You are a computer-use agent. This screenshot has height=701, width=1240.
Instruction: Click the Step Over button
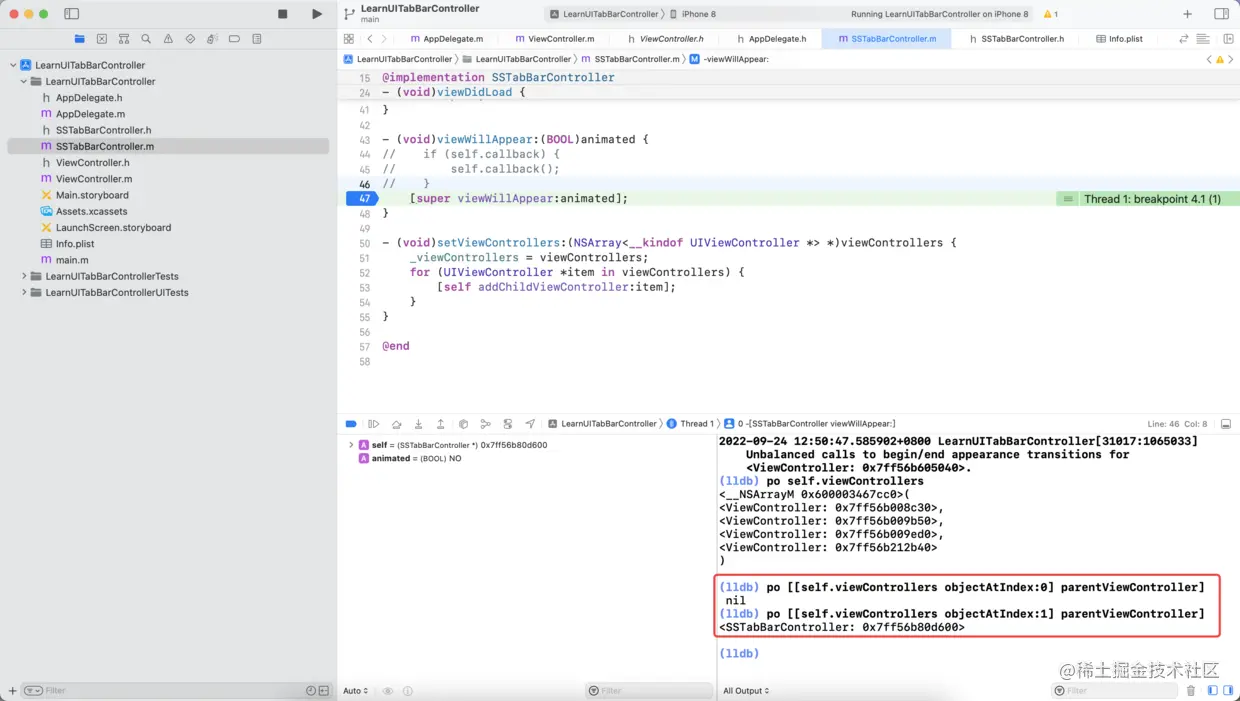click(396, 424)
